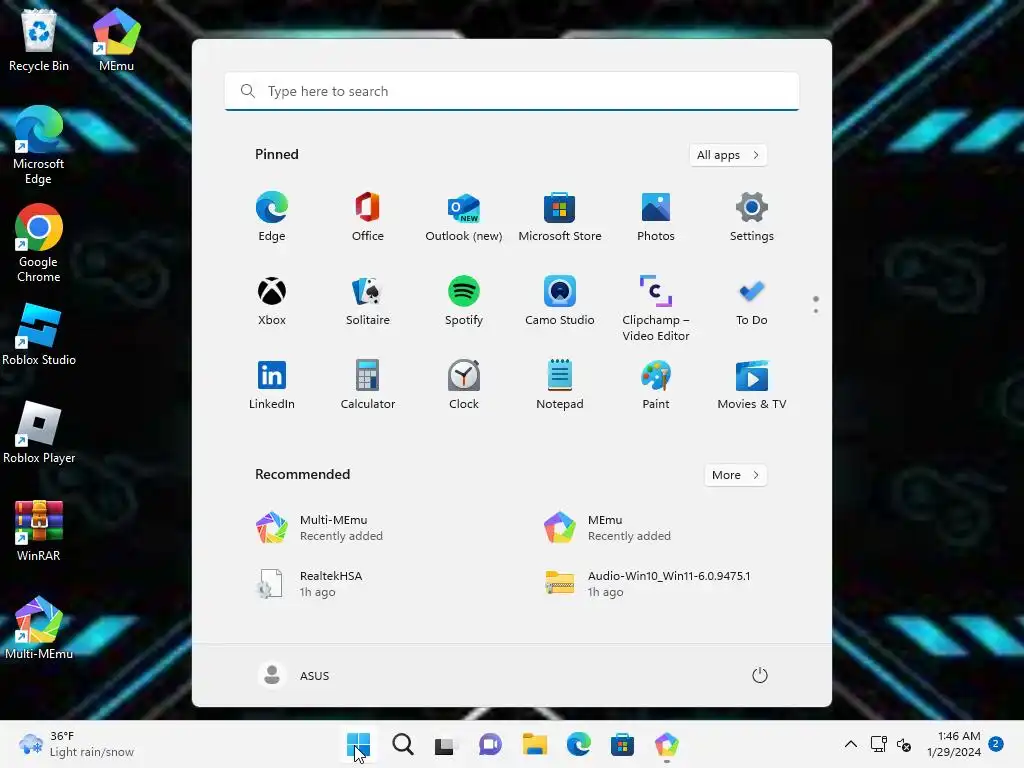The image size is (1024, 768).
Task: Open Edge from the taskbar
Action: pos(578,744)
